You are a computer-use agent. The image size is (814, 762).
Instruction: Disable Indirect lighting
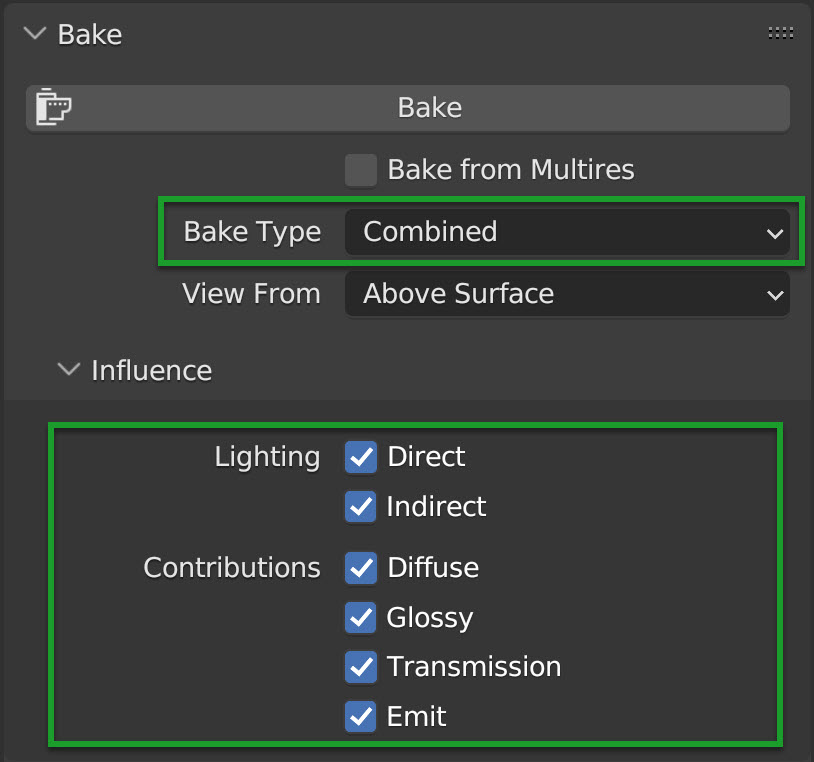pyautogui.click(x=361, y=507)
